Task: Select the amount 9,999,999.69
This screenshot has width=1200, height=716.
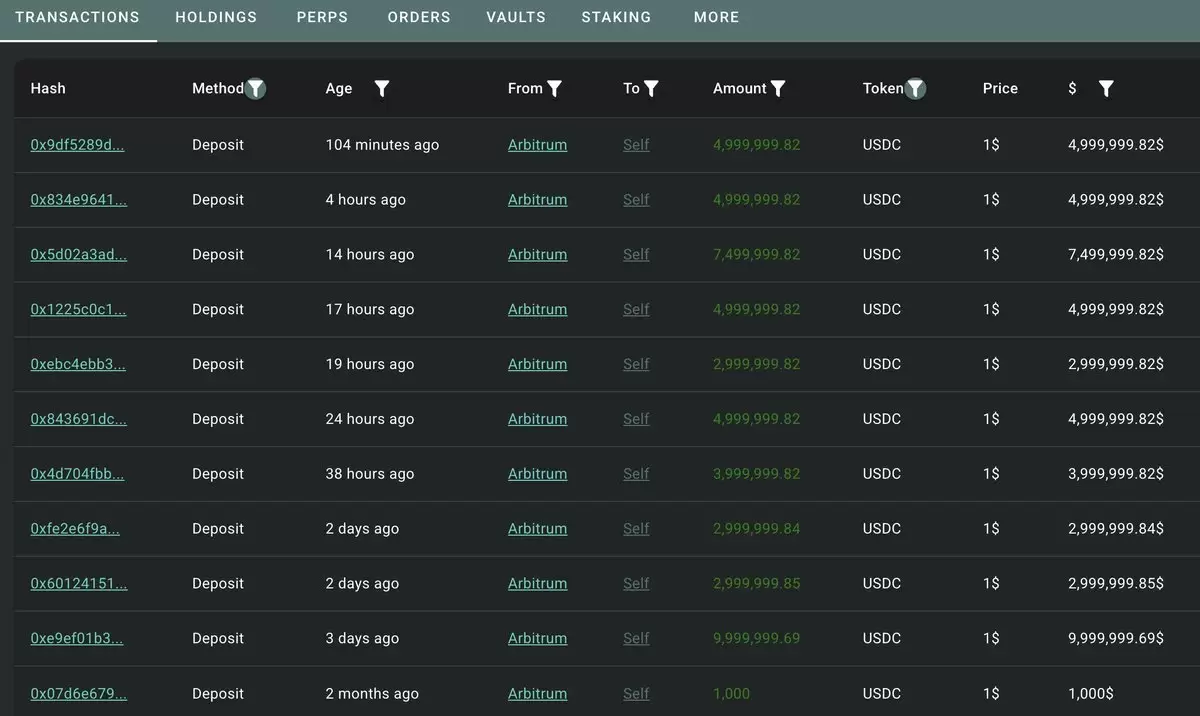Action: [x=757, y=639]
